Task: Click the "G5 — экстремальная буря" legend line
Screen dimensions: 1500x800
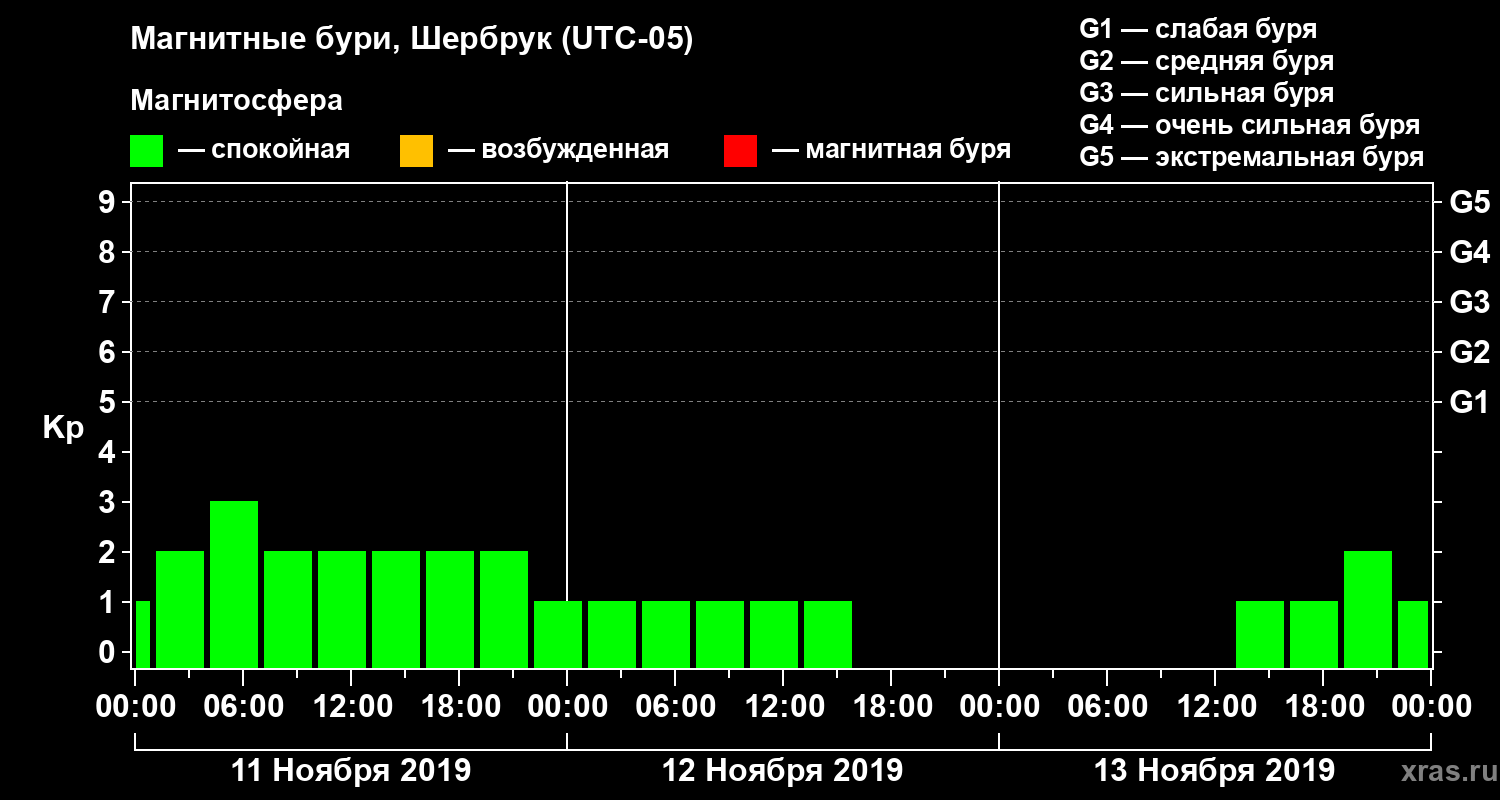Action: [1252, 157]
